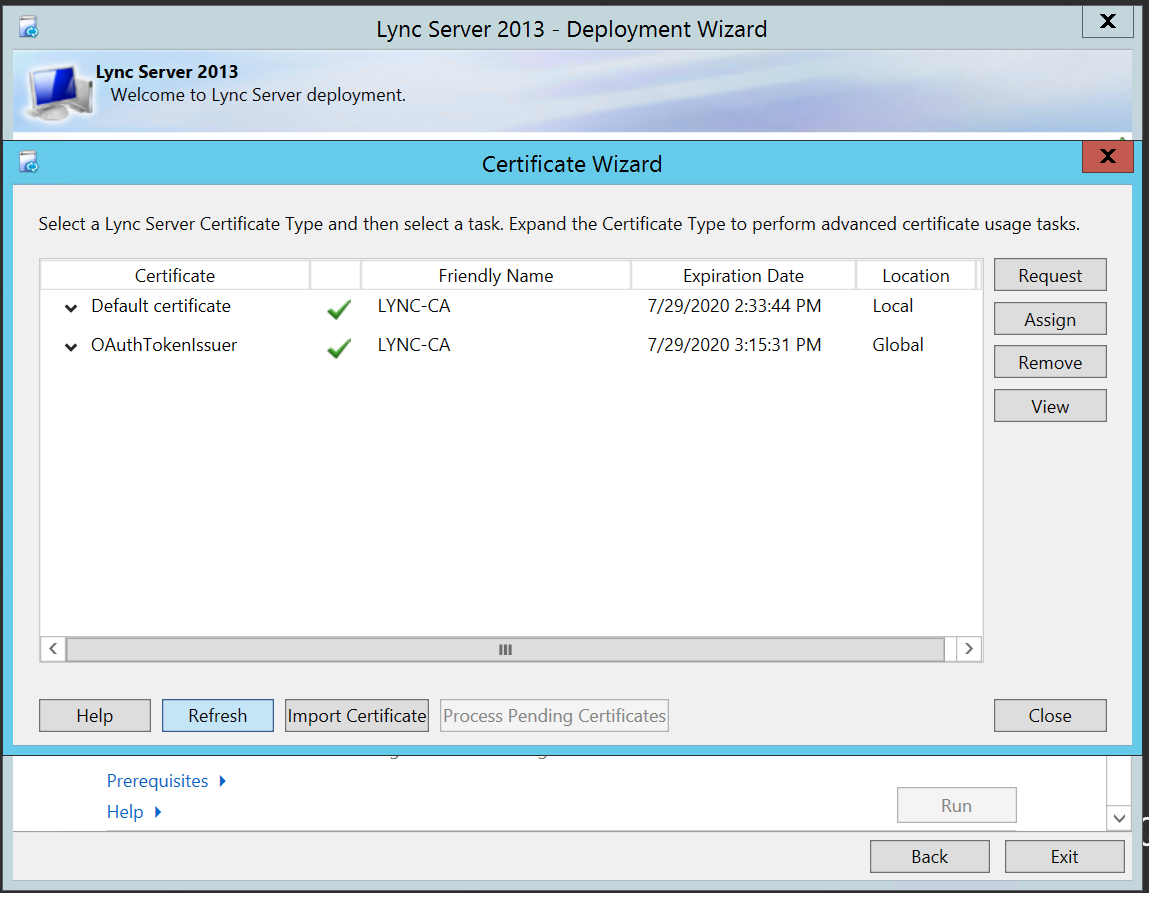Click the Run button in Deployment Wizard
Screen dimensions: 1156x901
click(x=956, y=805)
